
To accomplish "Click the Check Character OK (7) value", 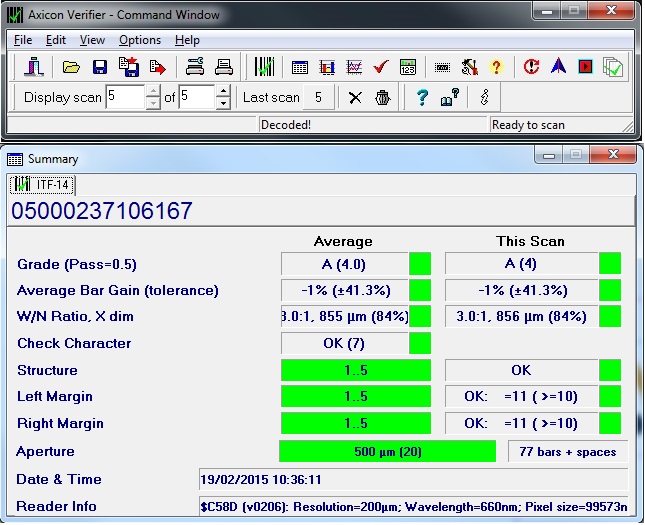I will pyautogui.click(x=344, y=343).
